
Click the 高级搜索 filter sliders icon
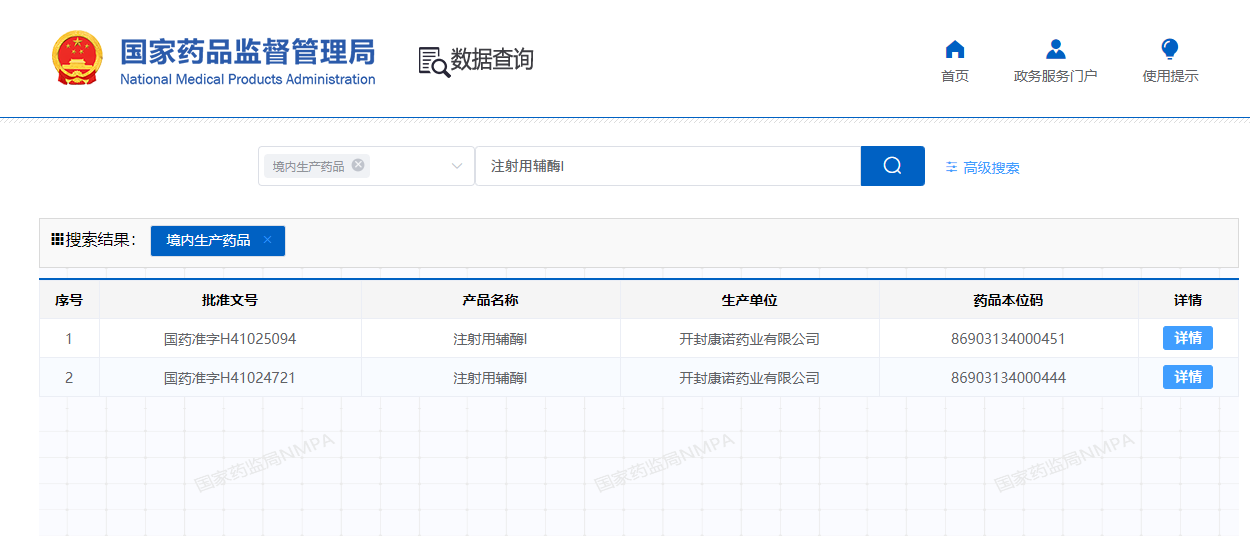(x=951, y=167)
